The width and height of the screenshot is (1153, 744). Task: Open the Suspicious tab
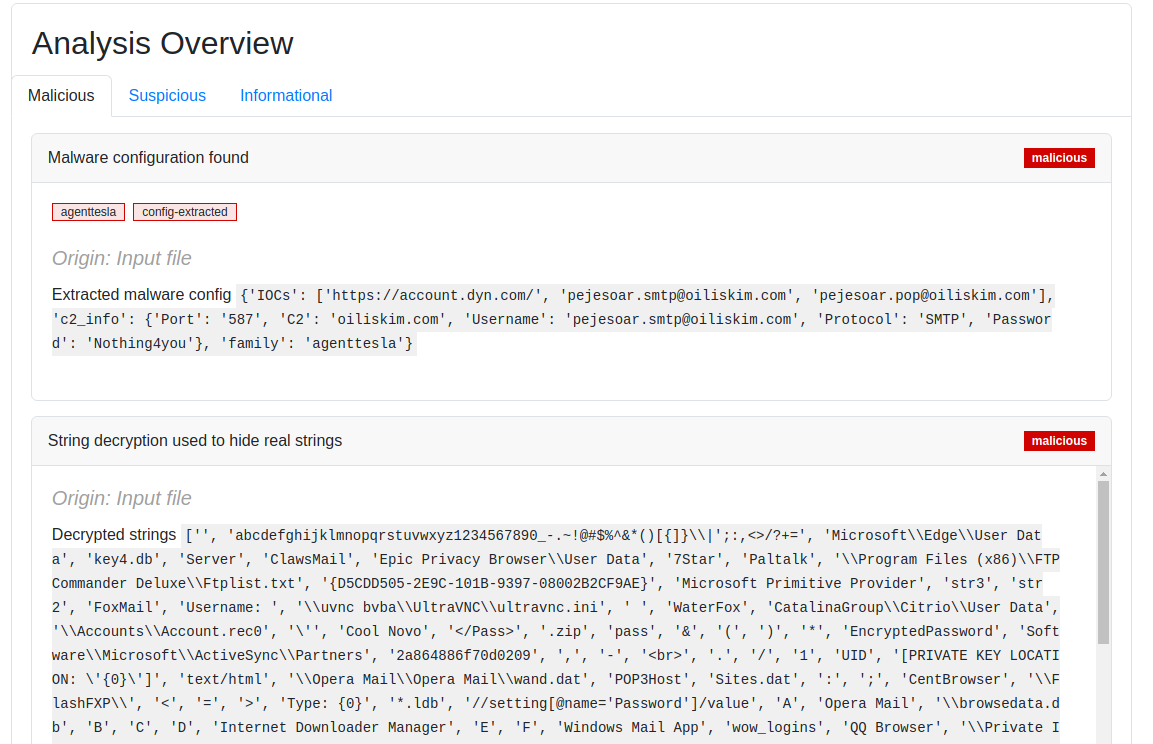tap(167, 96)
